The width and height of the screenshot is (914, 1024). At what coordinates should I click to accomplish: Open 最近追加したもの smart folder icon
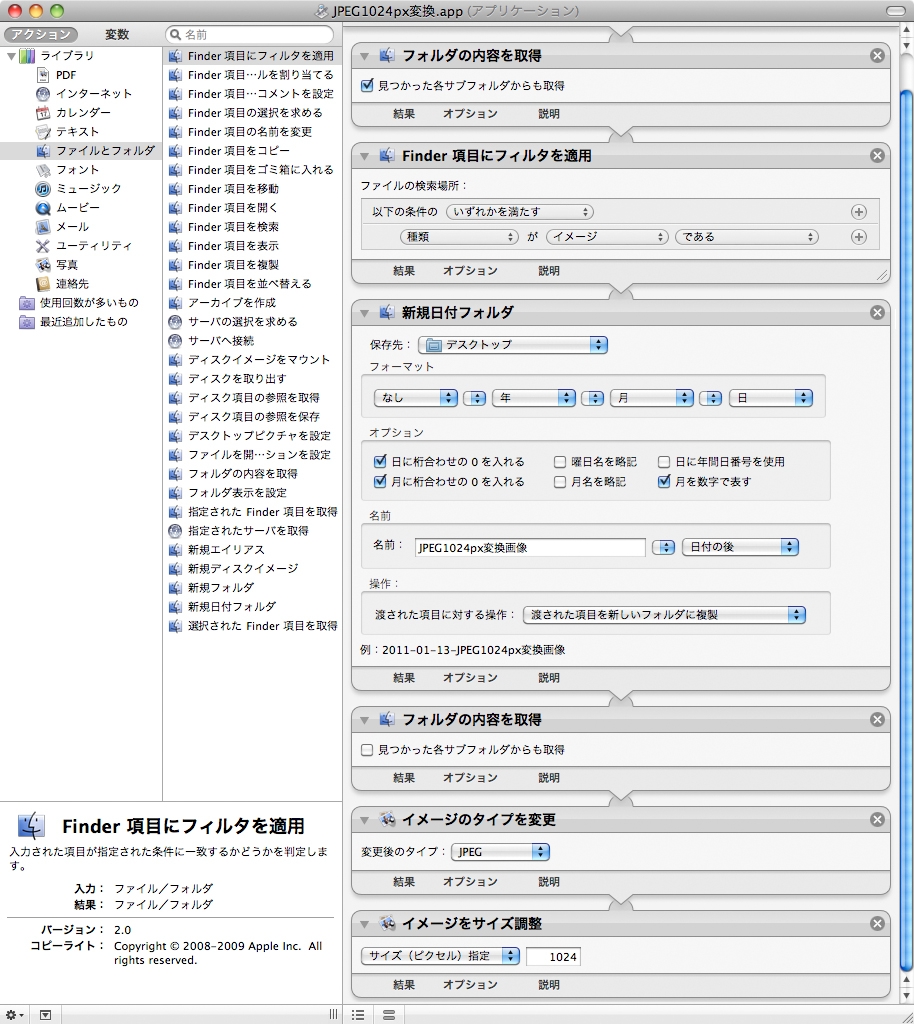(27, 321)
